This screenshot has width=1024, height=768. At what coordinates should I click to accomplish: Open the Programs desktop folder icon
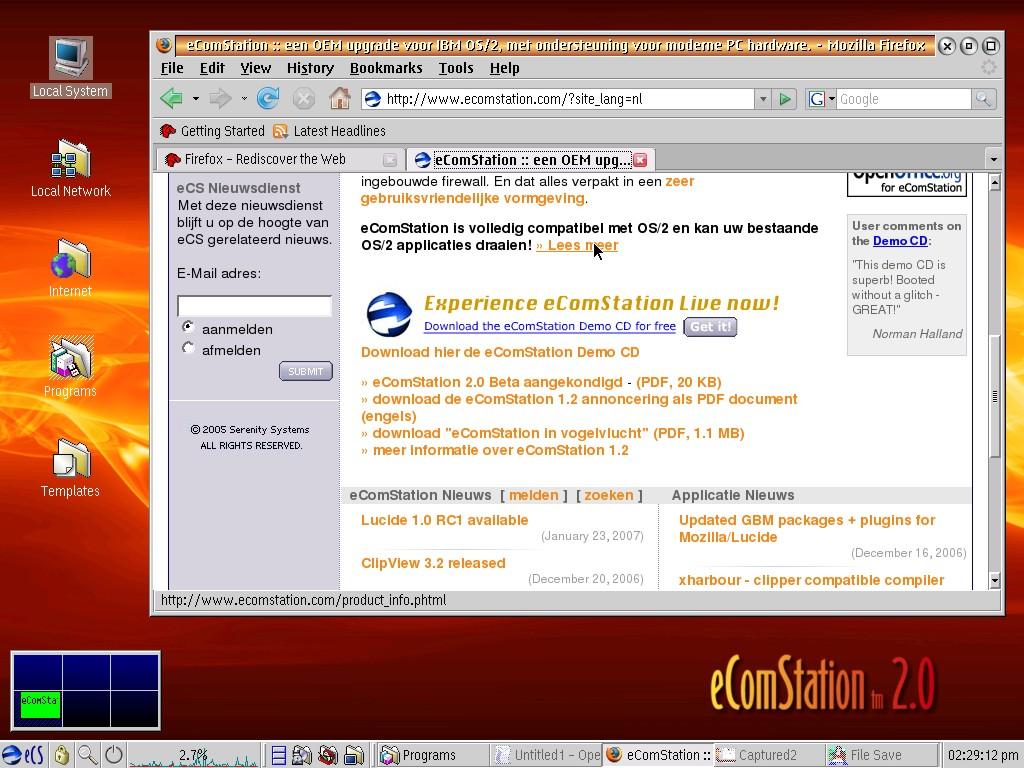[x=71, y=367]
